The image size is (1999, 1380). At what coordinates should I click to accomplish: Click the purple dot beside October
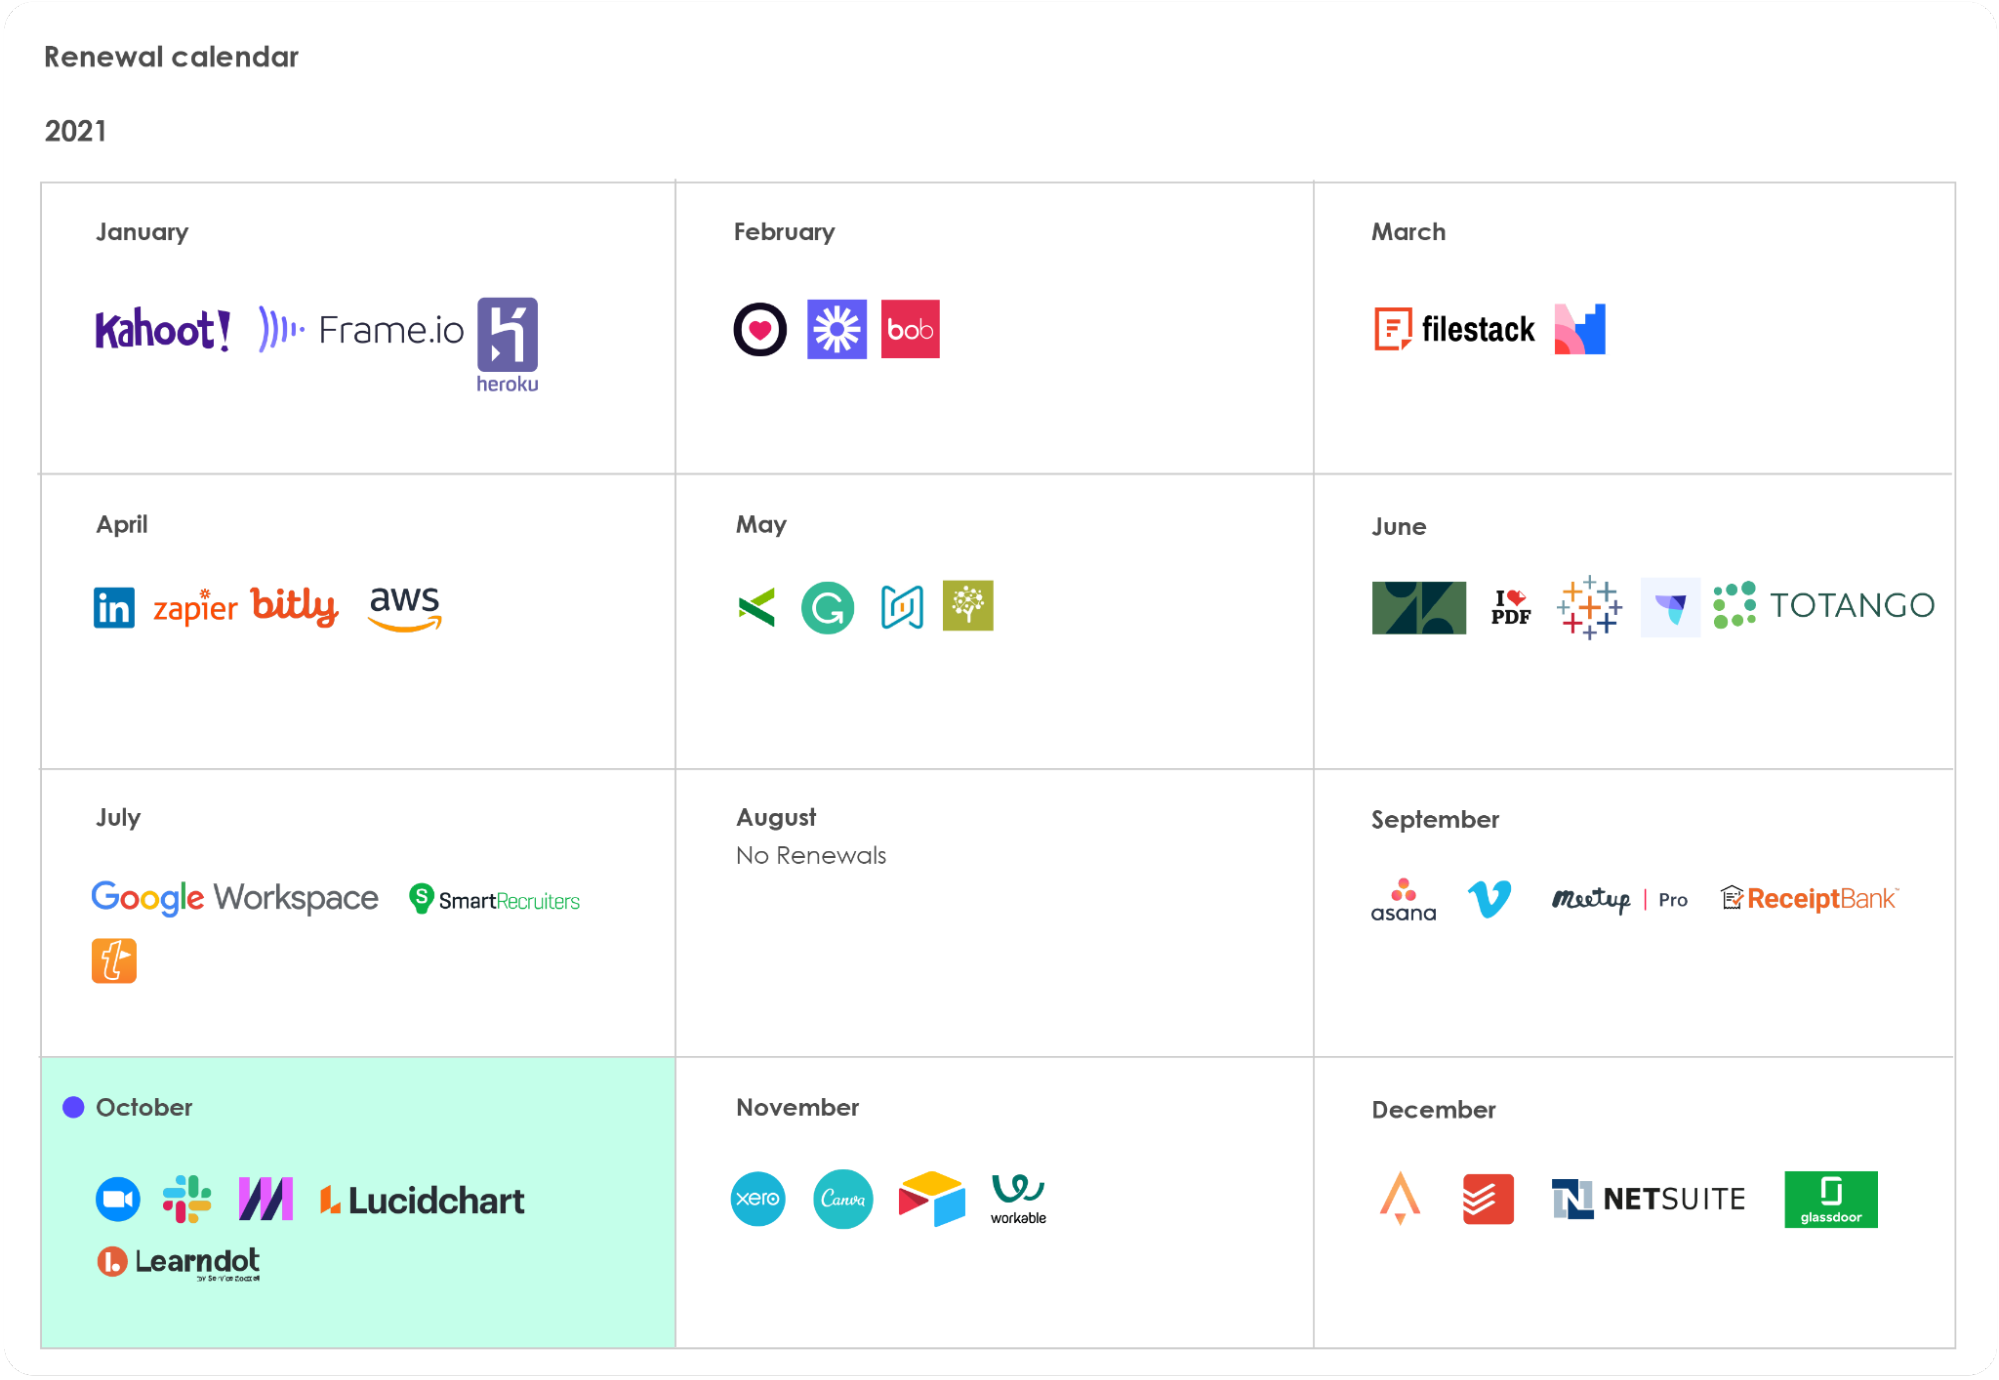[x=73, y=1107]
